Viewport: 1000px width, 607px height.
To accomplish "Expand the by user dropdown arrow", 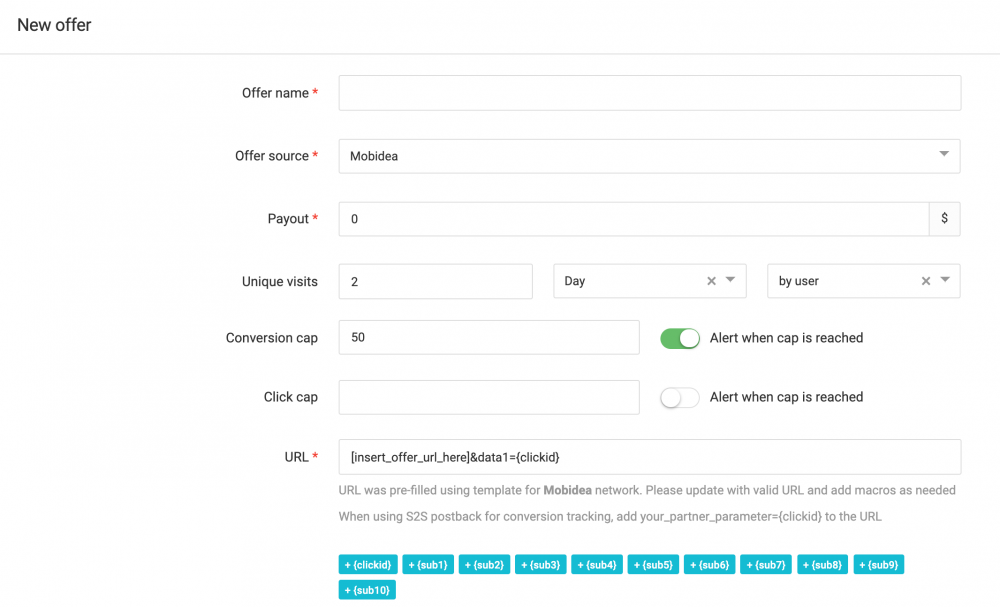I will tap(945, 280).
